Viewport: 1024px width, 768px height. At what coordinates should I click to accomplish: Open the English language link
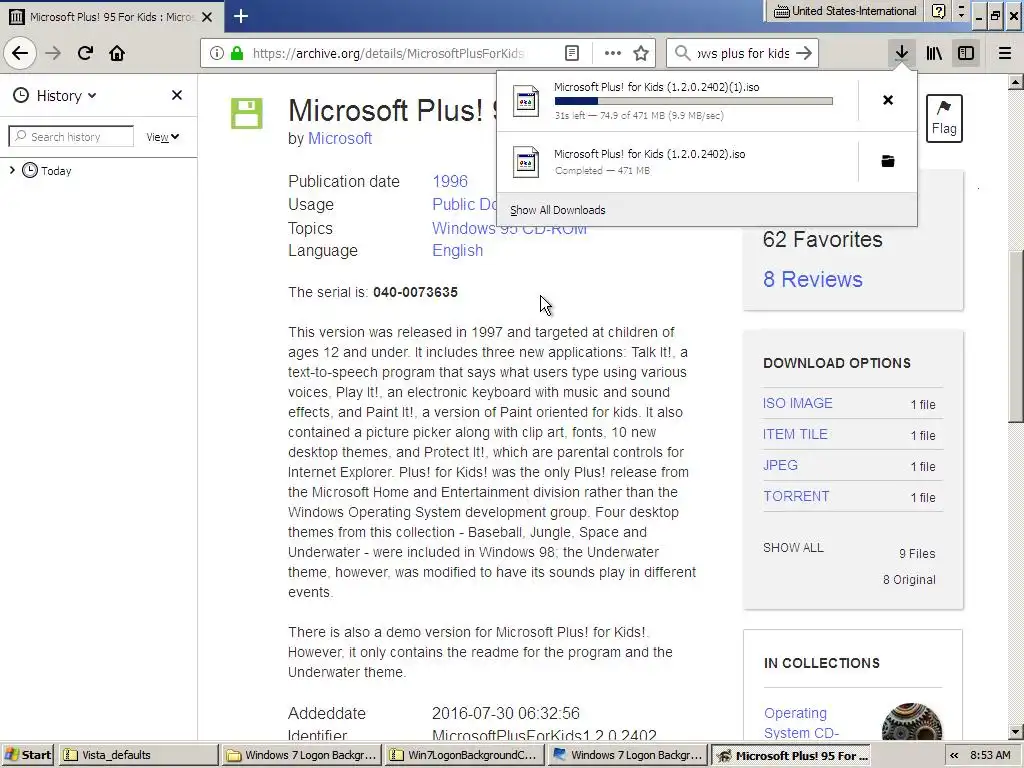(457, 251)
